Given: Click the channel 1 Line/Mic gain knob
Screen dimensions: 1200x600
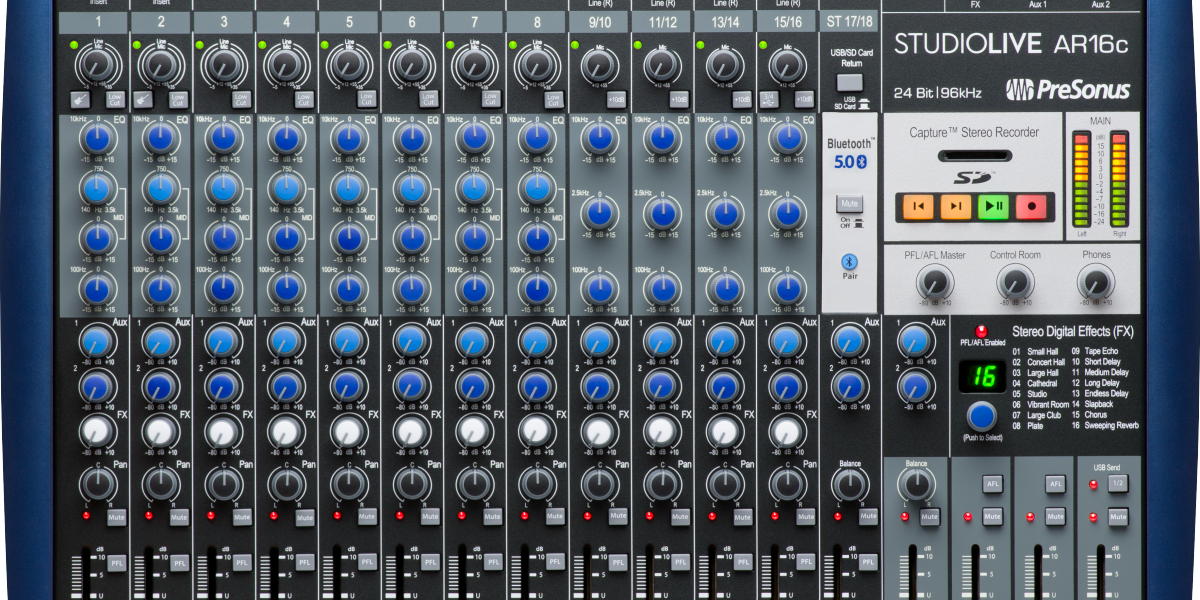Looking at the screenshot, I should [x=97, y=65].
